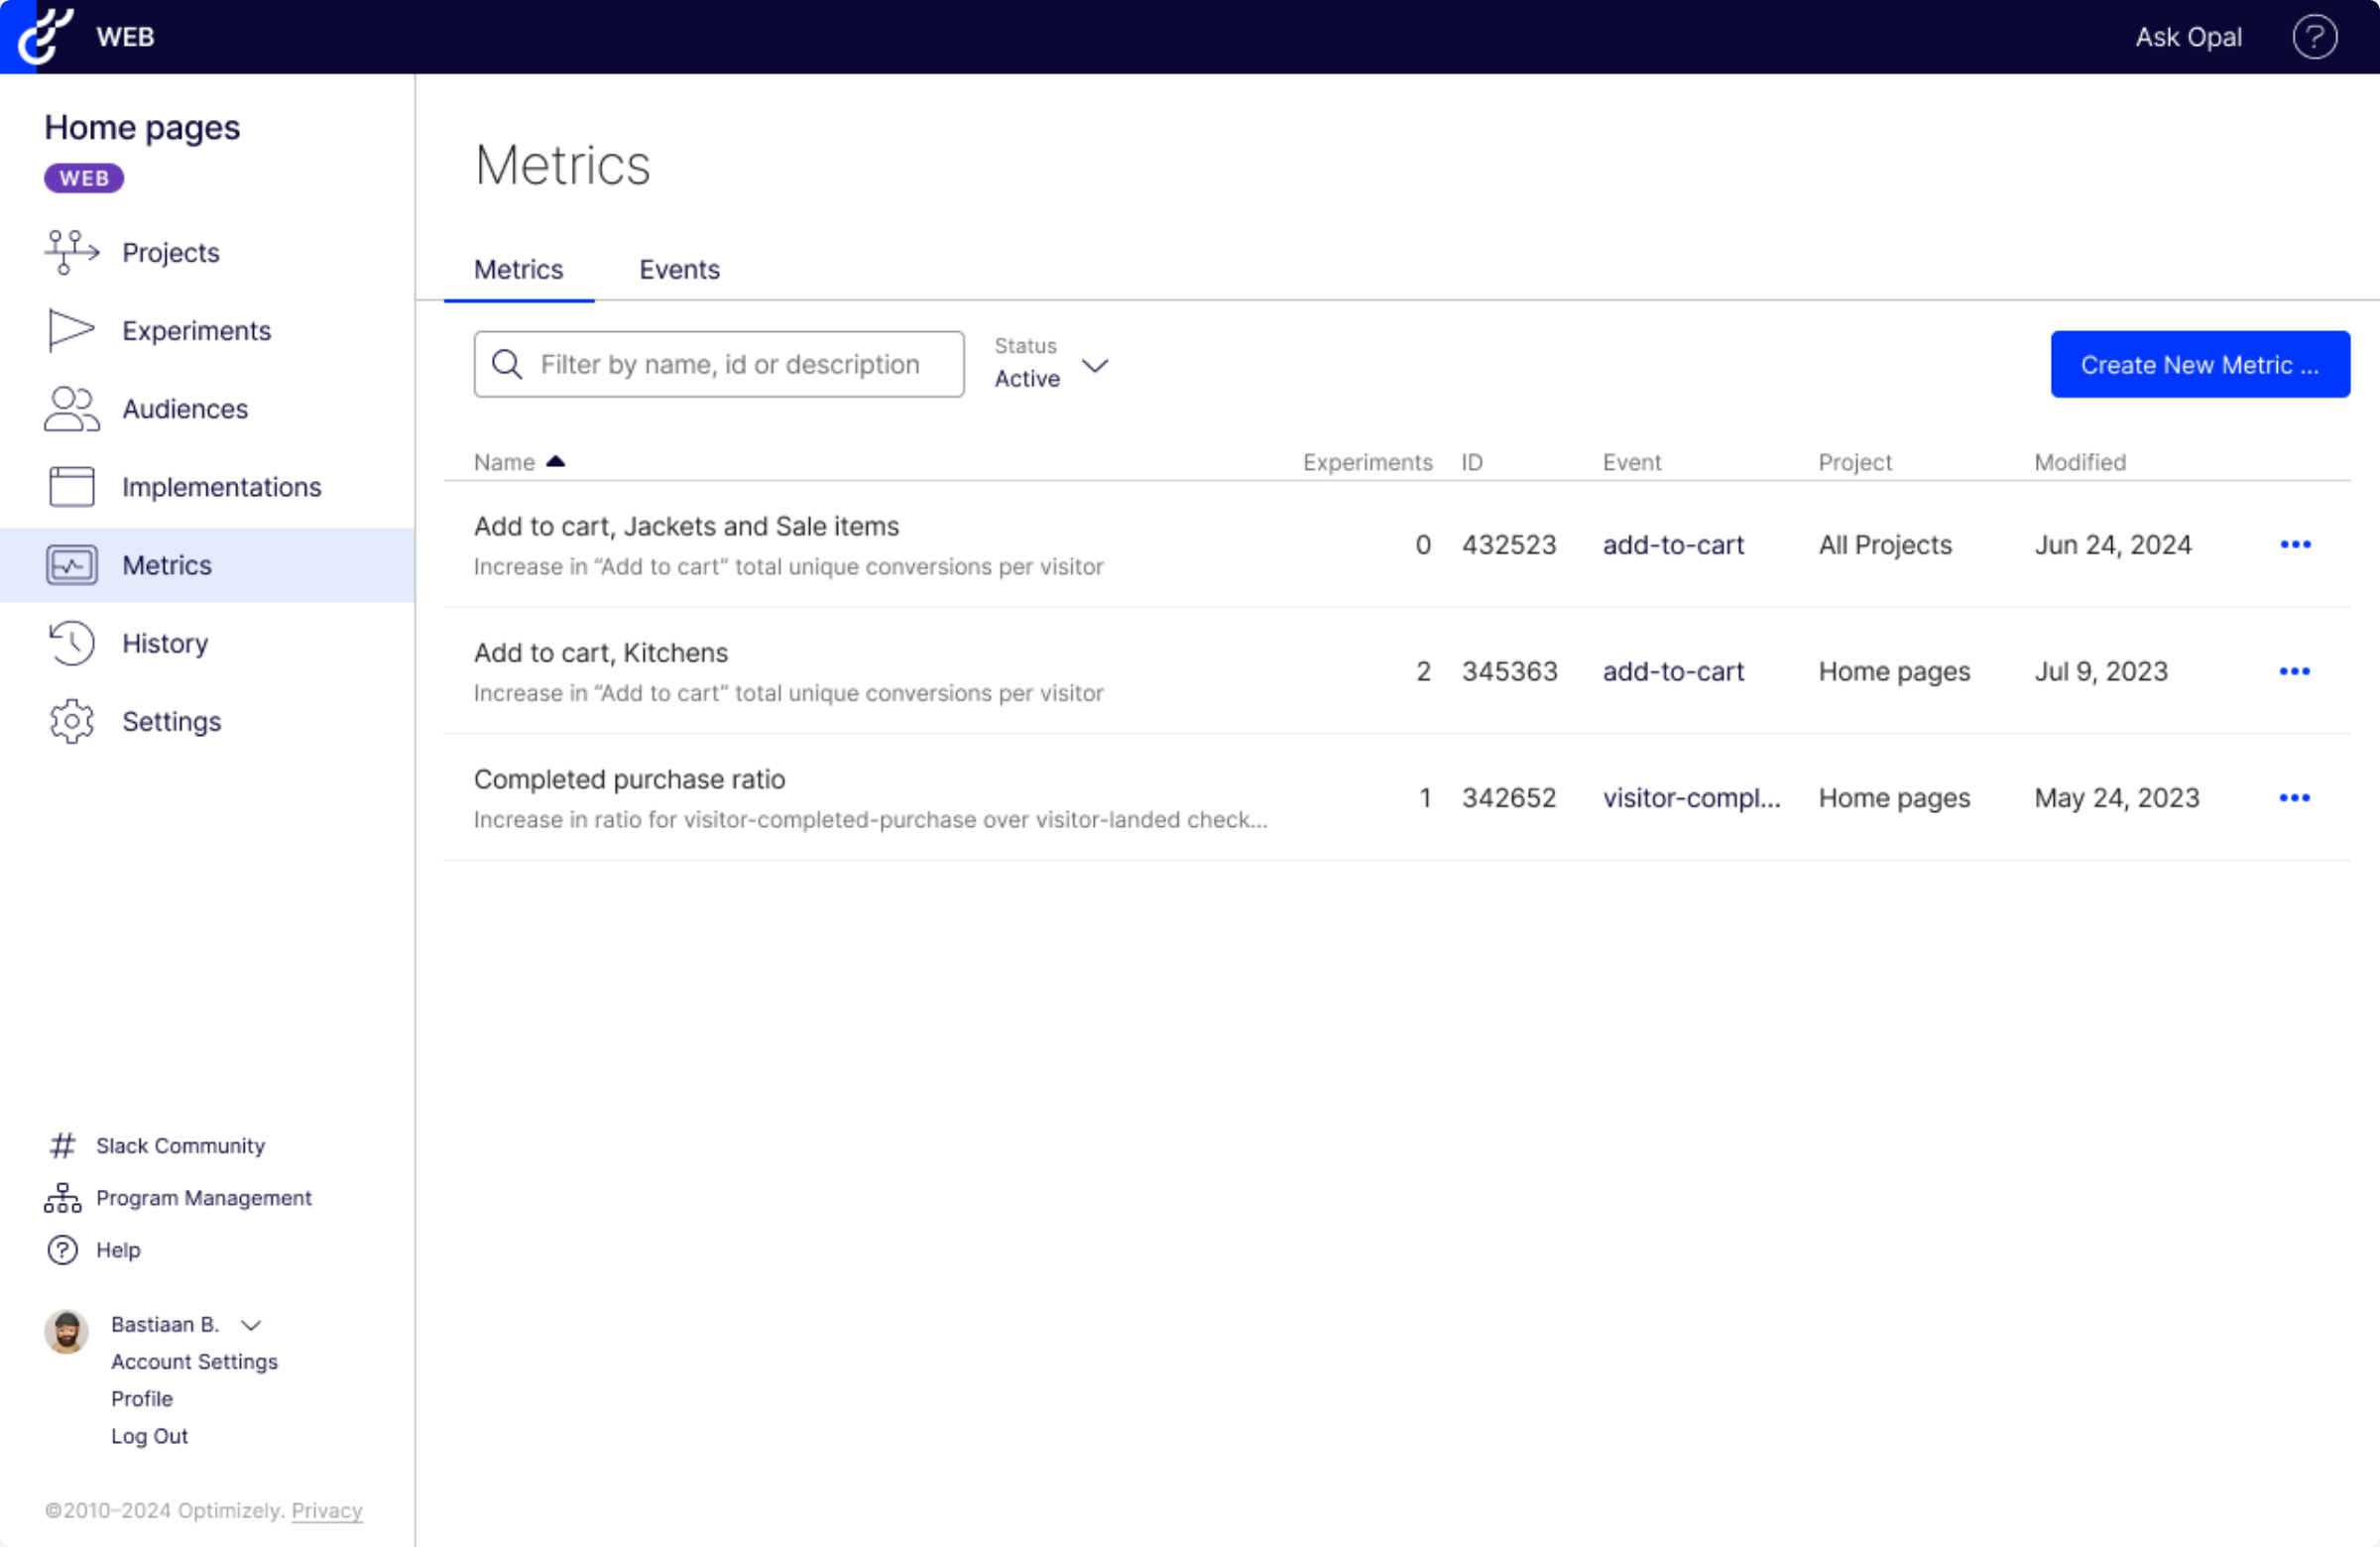Click the Program Management icon
This screenshot has width=2380, height=1547.
(x=62, y=1197)
